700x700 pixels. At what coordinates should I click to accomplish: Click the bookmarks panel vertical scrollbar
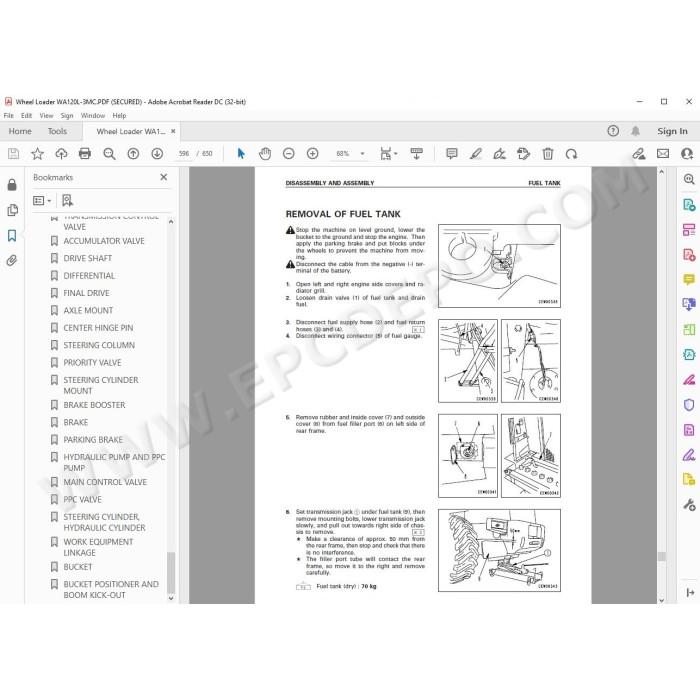point(171,409)
